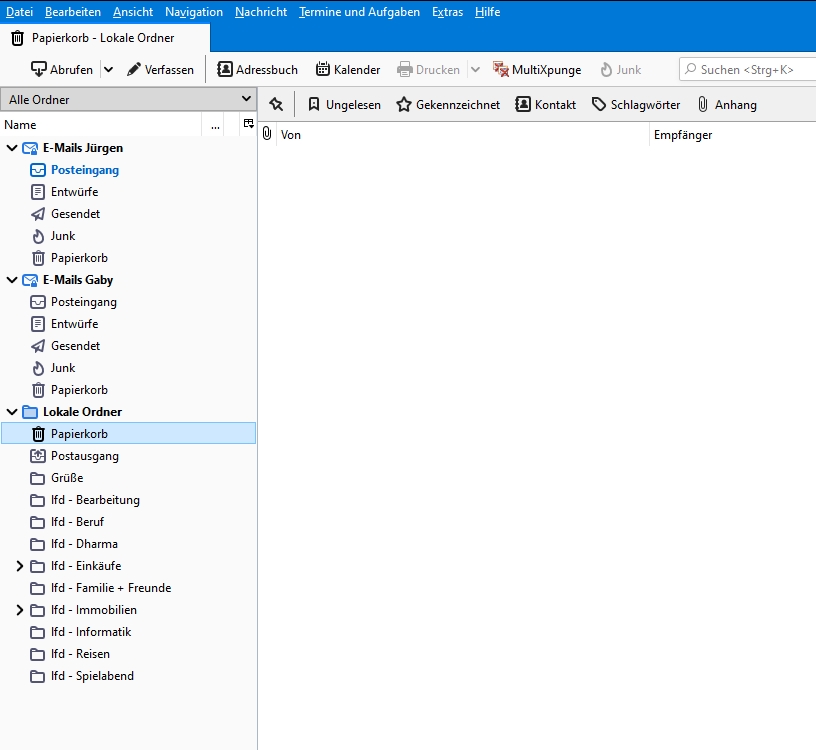The image size is (816, 750).
Task: Expand the lfd - Einkäufe folder
Action: (20, 566)
